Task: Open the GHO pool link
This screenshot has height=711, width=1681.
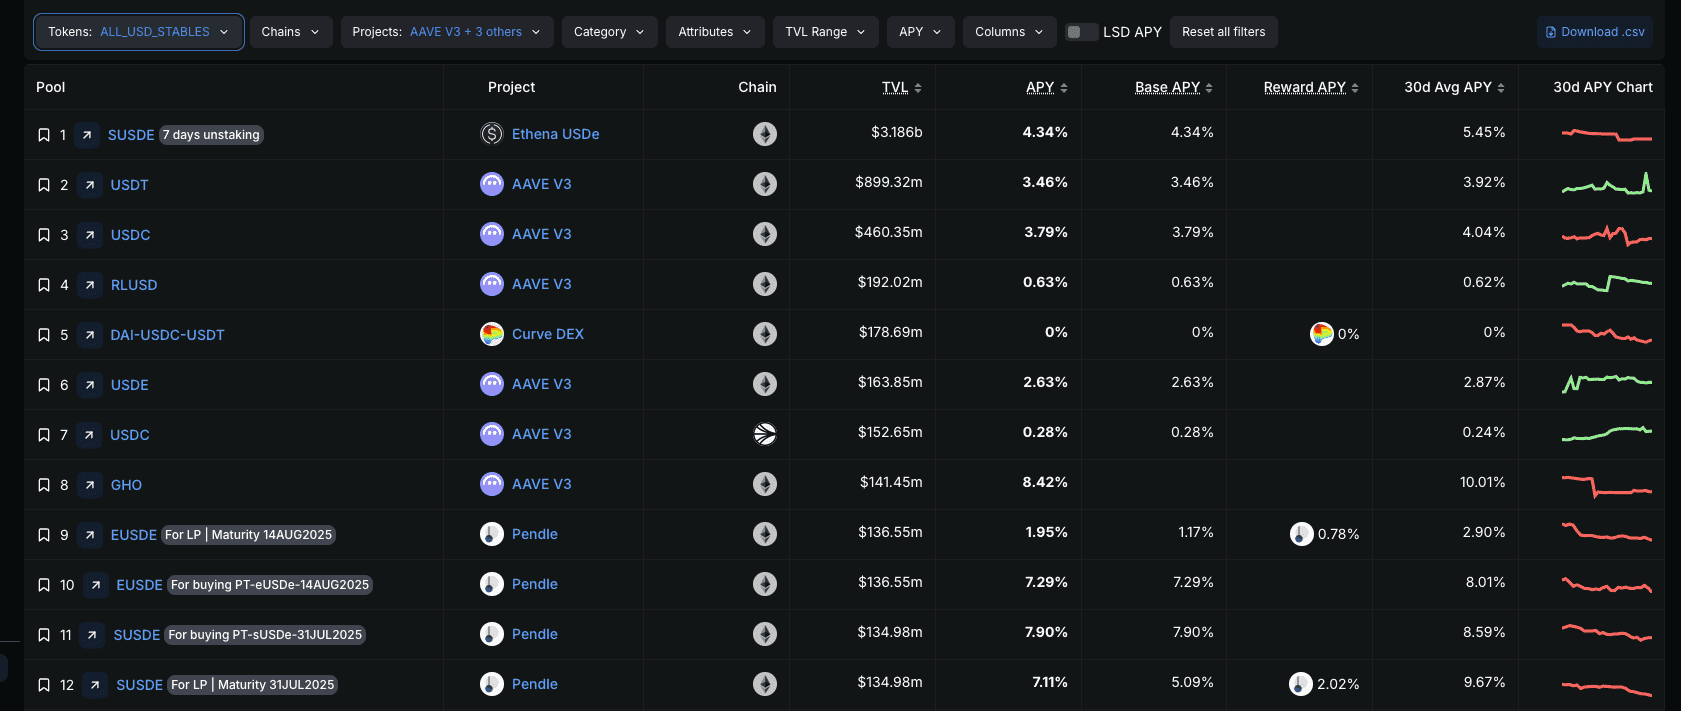Action: pyautogui.click(x=126, y=485)
